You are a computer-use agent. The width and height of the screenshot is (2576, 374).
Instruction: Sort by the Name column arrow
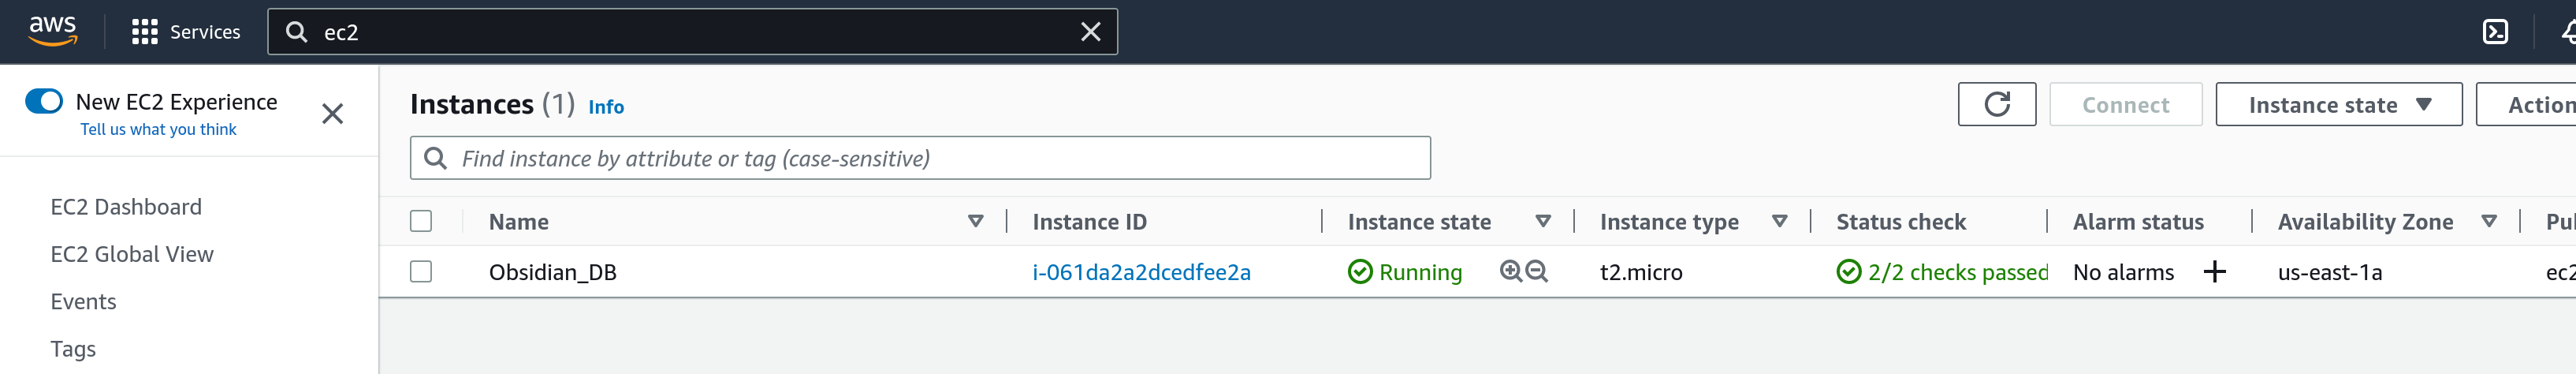(x=975, y=221)
